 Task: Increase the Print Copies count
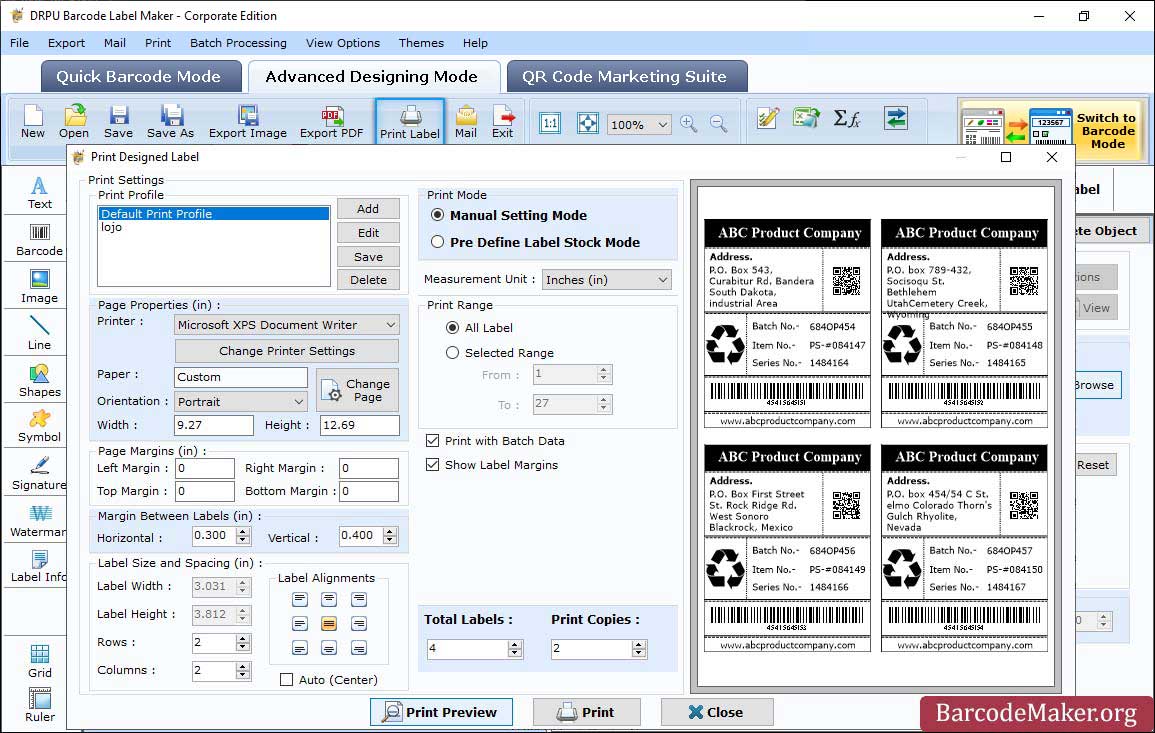[x=639, y=645]
